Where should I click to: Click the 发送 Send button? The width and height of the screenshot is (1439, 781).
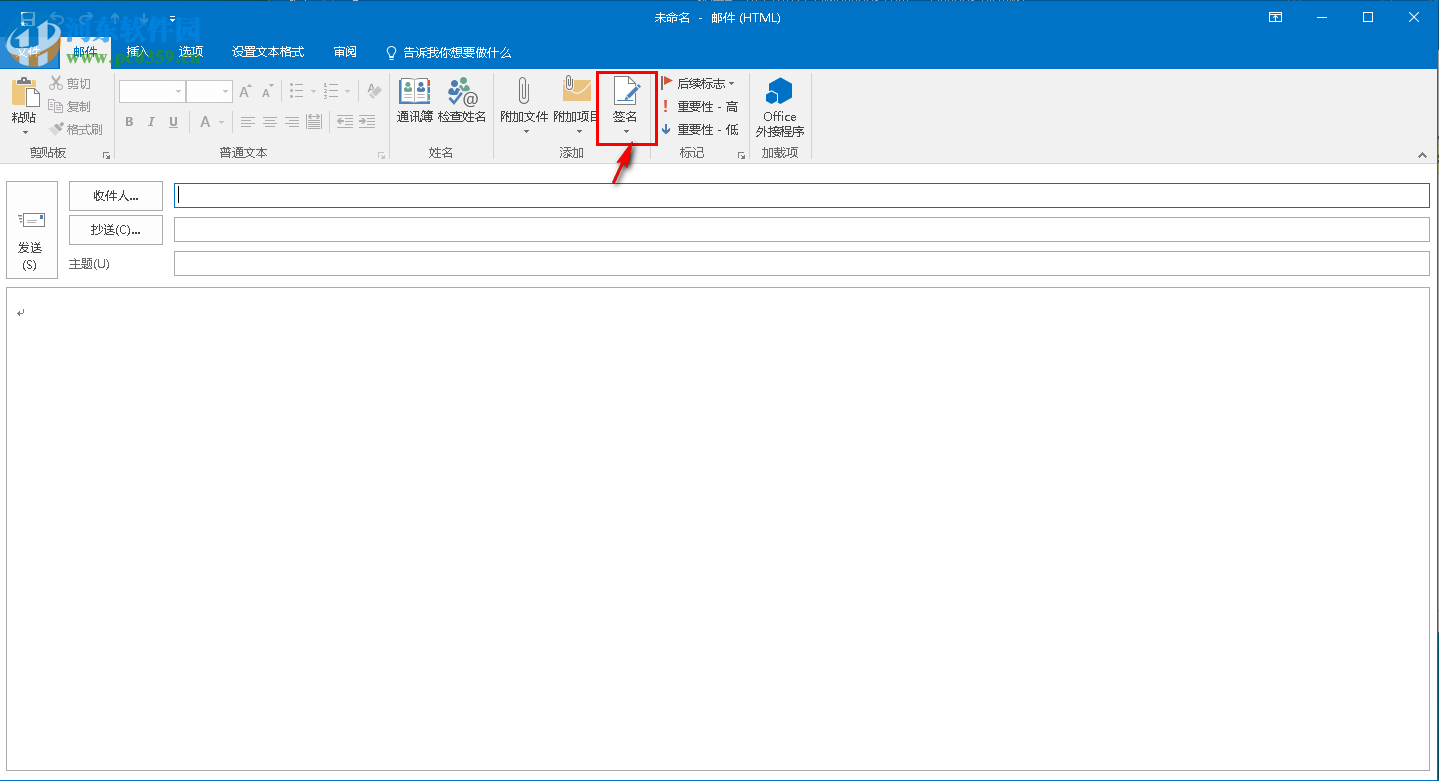[x=32, y=230]
